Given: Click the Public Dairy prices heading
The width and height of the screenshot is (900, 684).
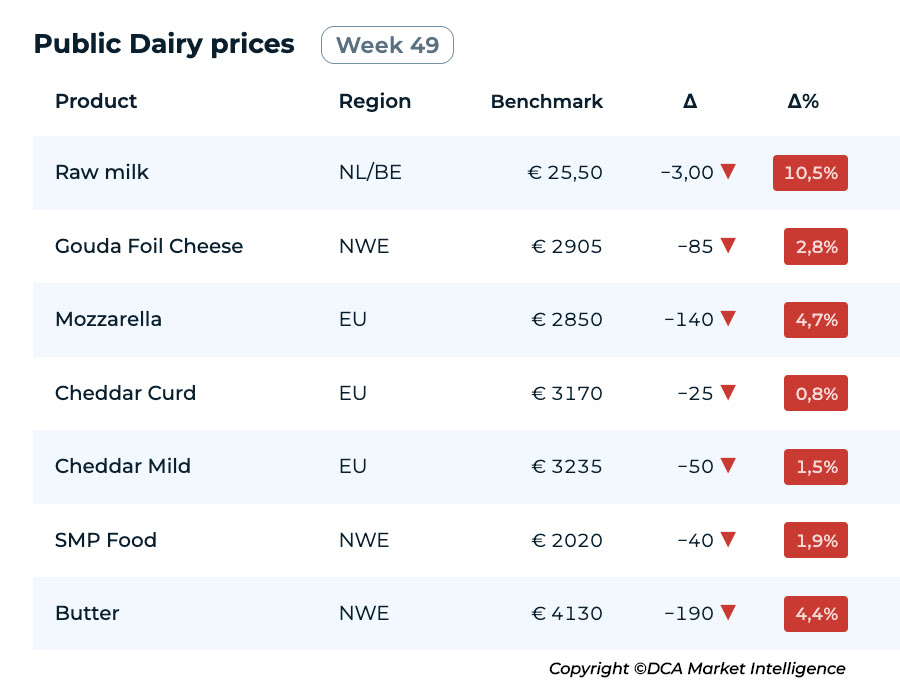Looking at the screenshot, I should (164, 45).
